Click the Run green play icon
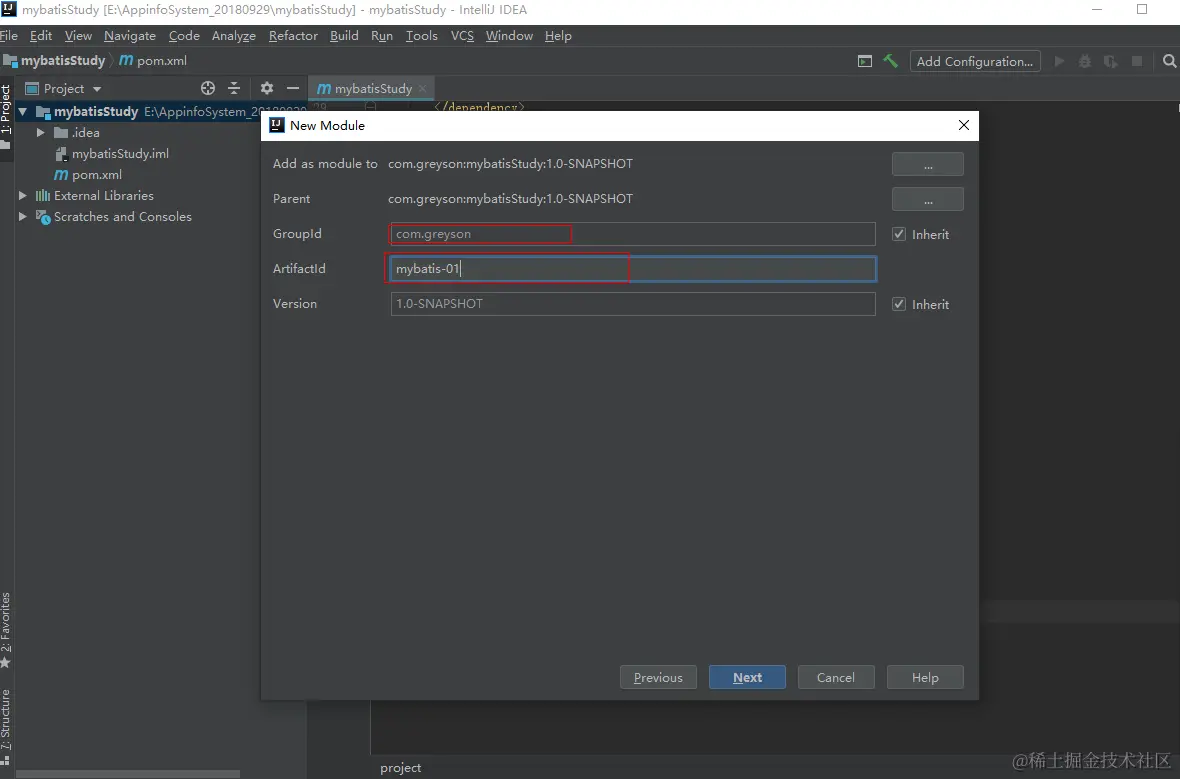1180x779 pixels. [x=1059, y=61]
